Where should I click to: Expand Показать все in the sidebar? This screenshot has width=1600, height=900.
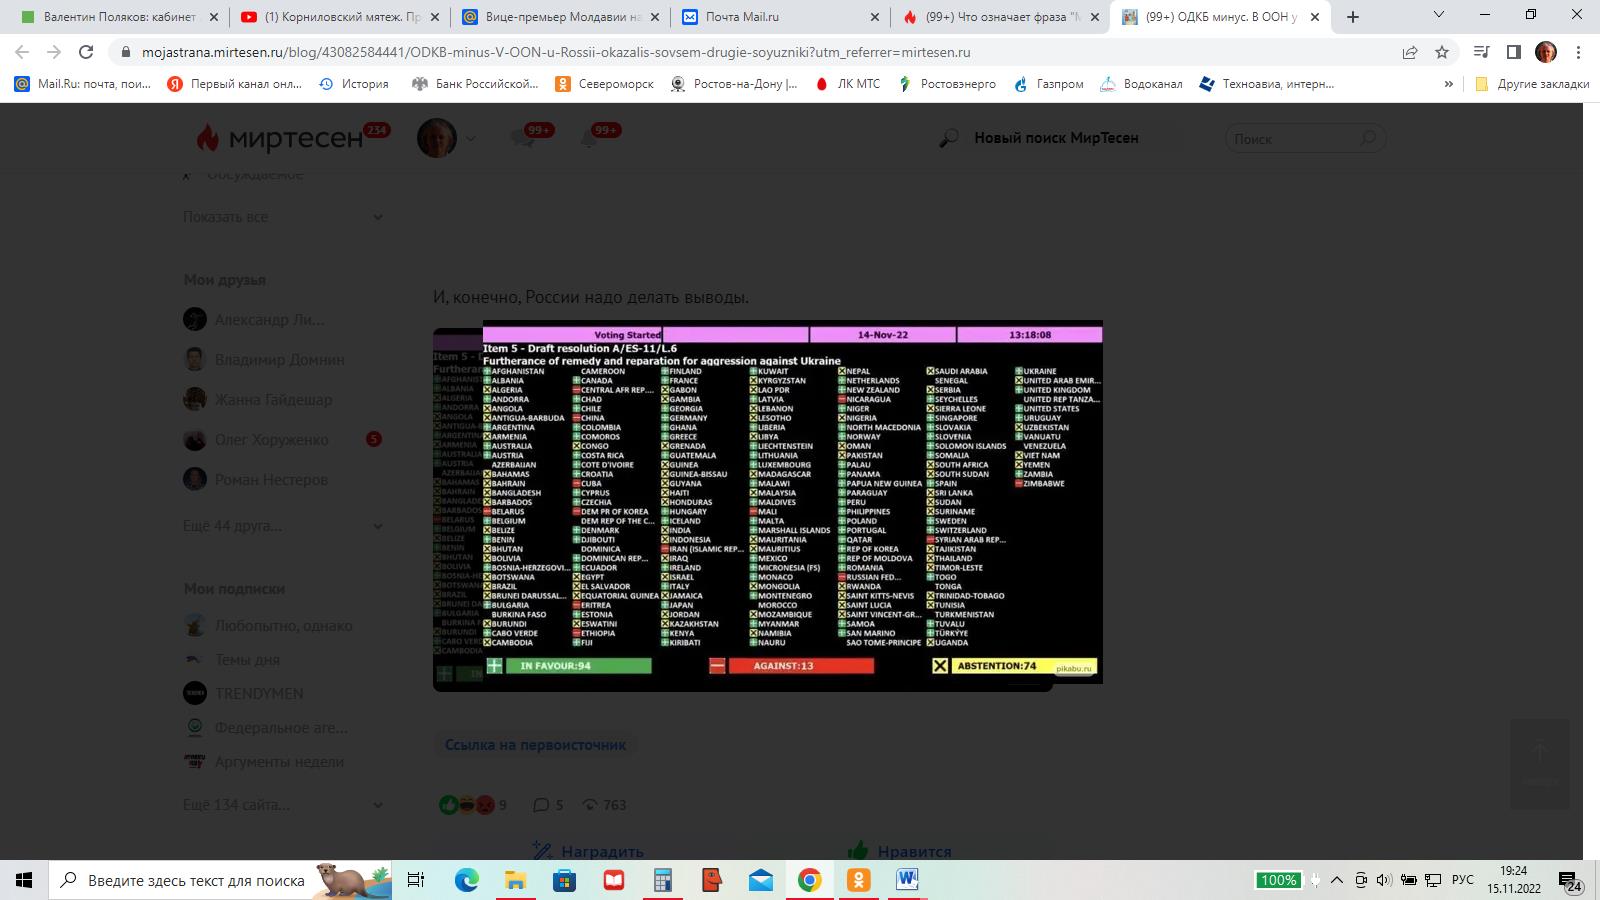(x=283, y=217)
